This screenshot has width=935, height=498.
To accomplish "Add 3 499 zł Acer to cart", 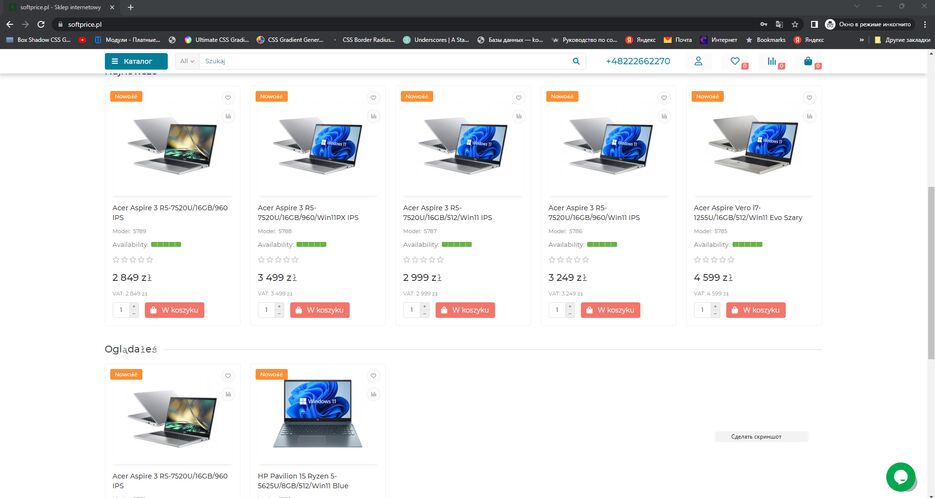I will [320, 310].
